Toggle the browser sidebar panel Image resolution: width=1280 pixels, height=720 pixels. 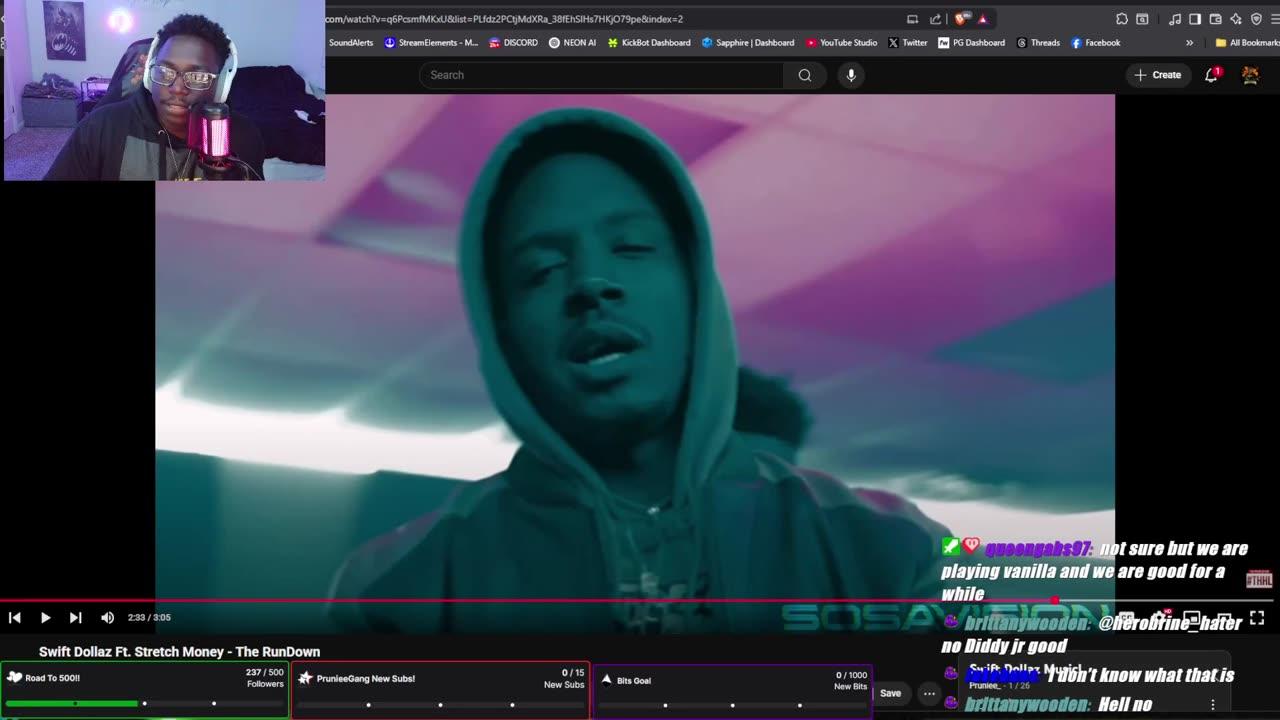[1195, 19]
